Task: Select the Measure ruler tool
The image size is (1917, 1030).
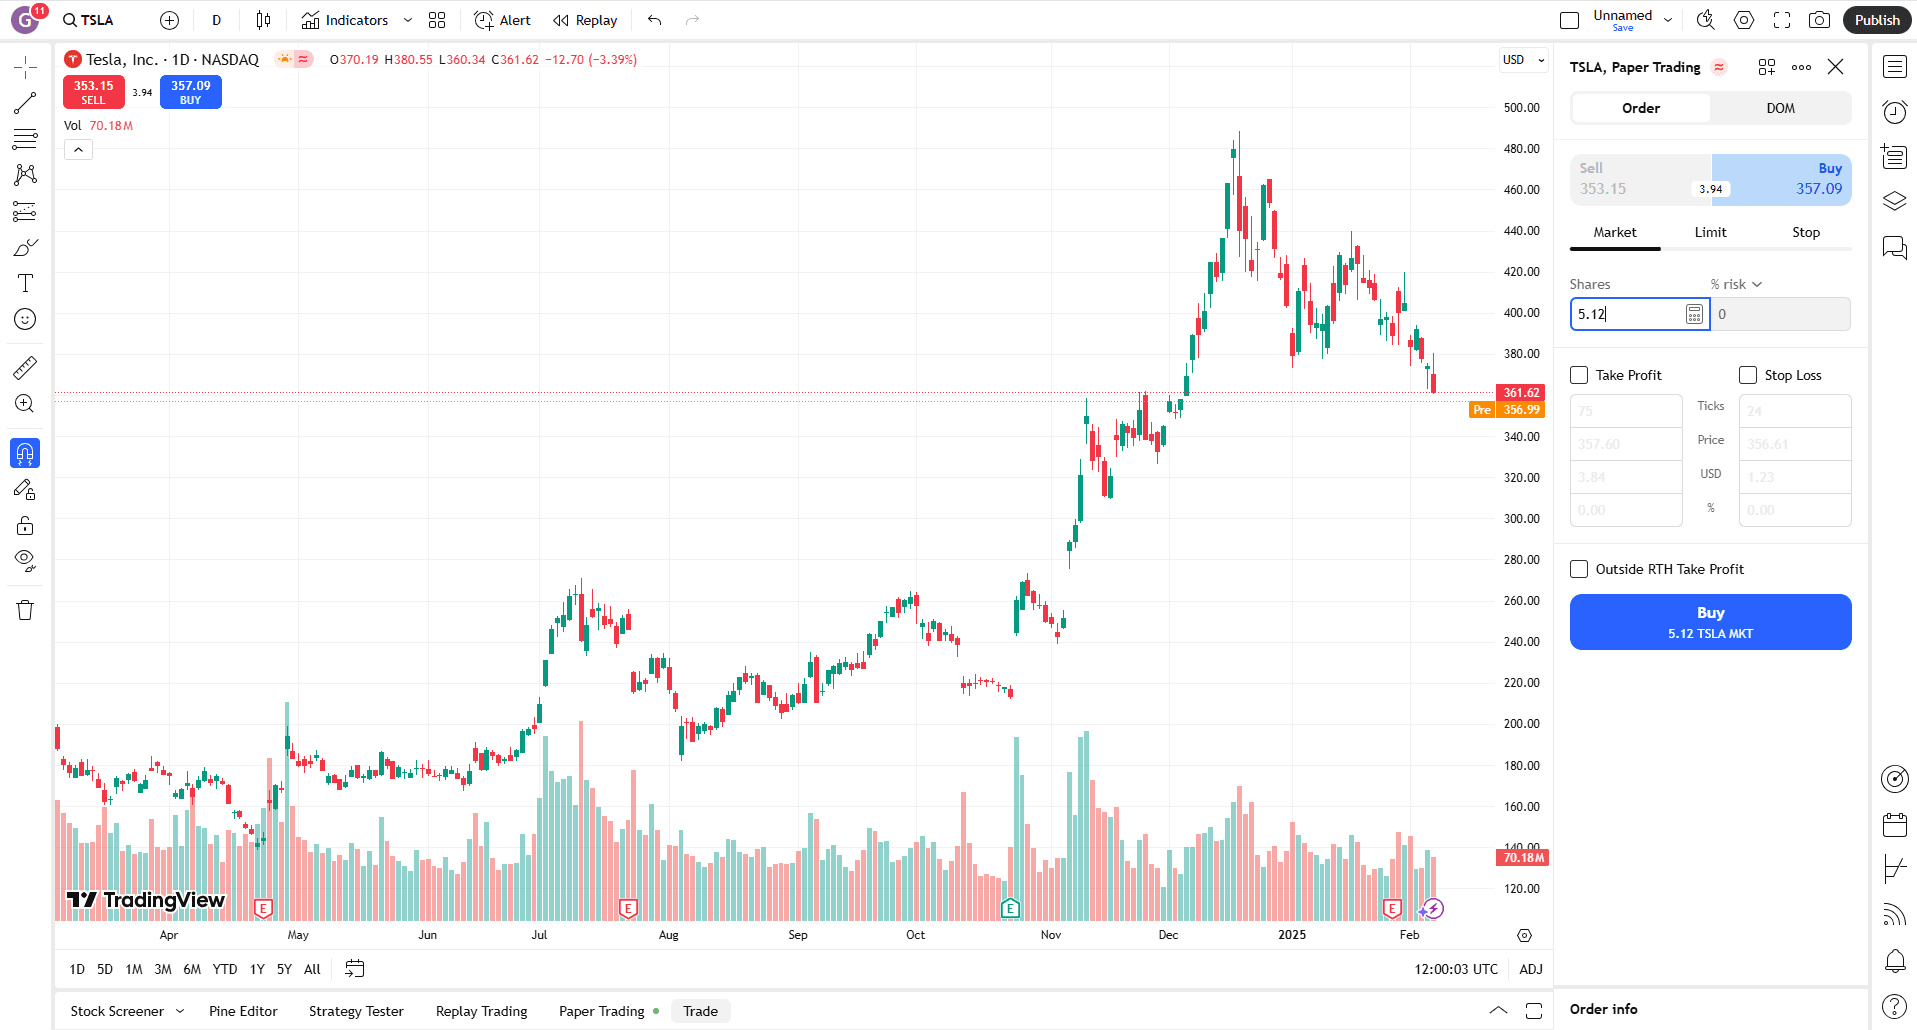Action: click(x=25, y=367)
